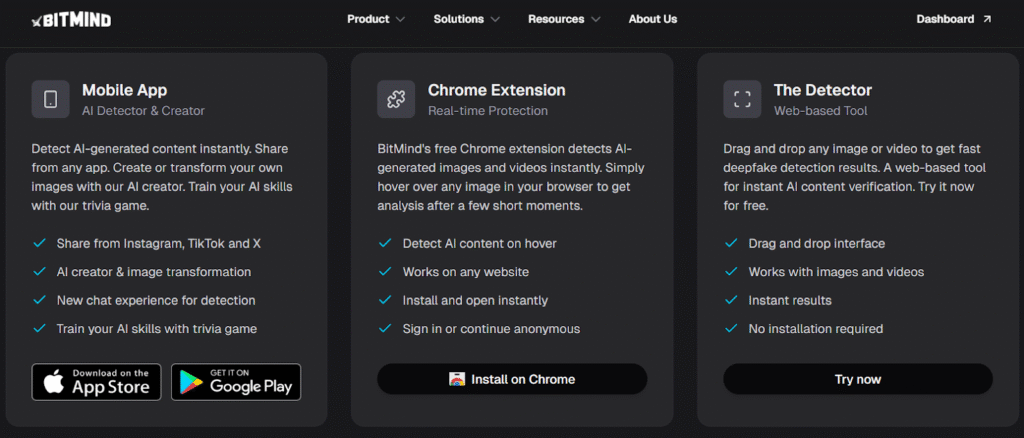
Task: Expand the Product dropdown menu
Action: [x=375, y=19]
